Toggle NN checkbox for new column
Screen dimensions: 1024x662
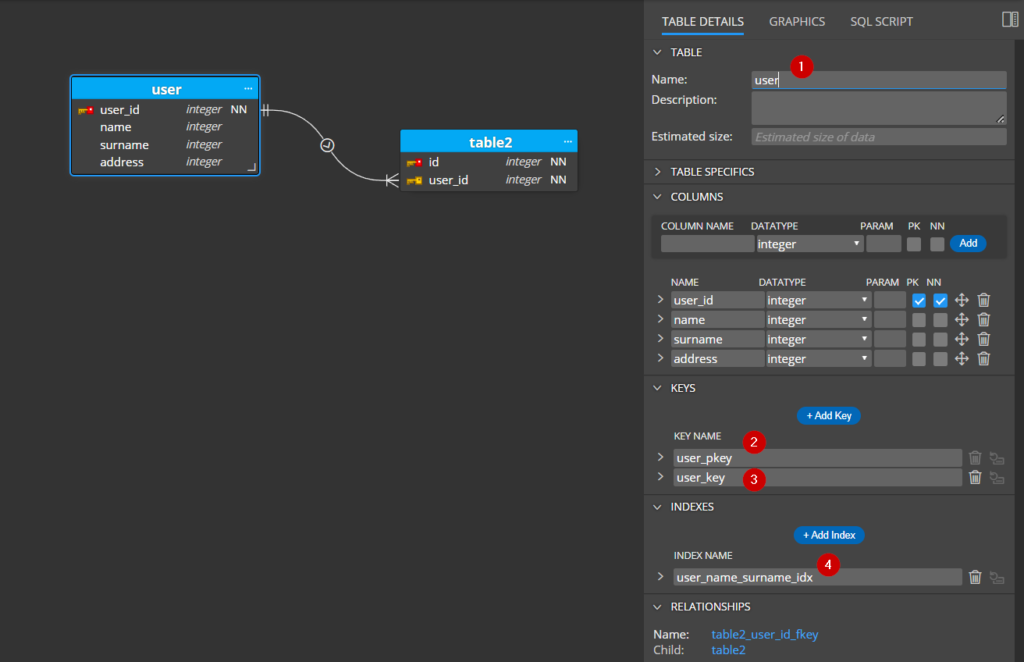pyautogui.click(x=937, y=244)
